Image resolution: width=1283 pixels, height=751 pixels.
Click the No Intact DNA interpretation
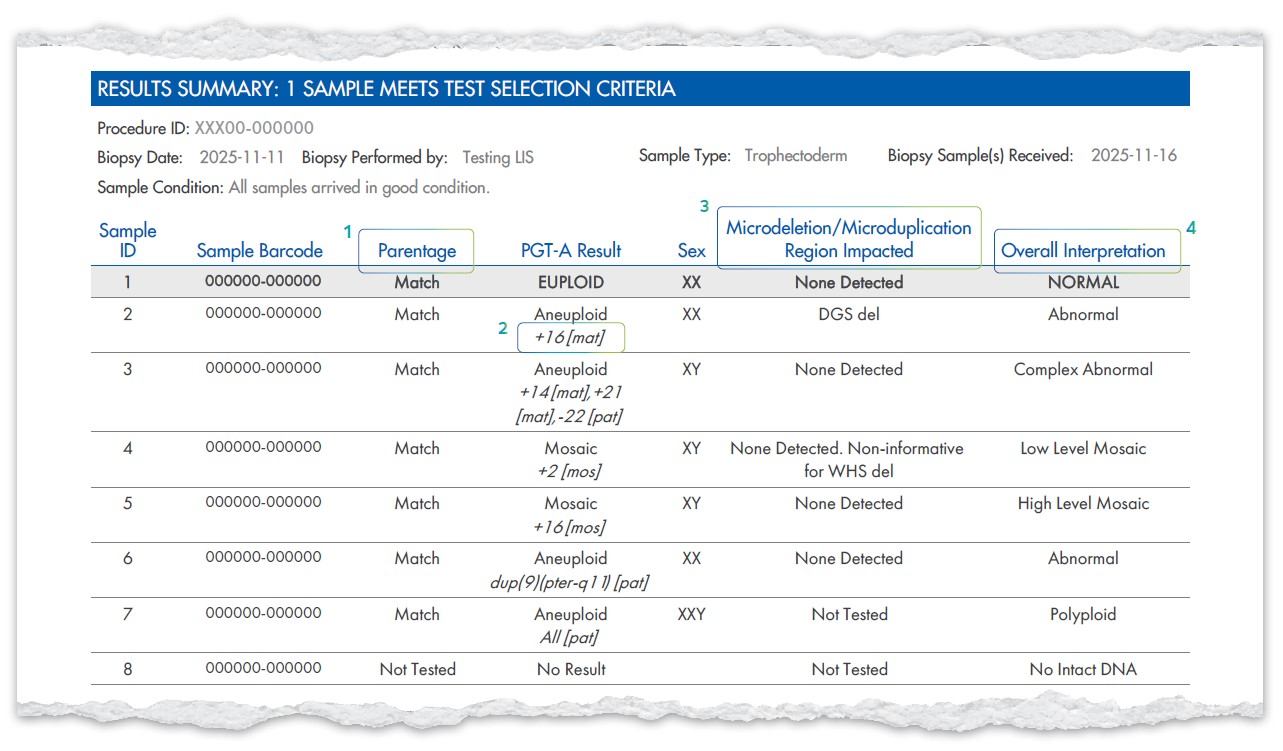1083,669
